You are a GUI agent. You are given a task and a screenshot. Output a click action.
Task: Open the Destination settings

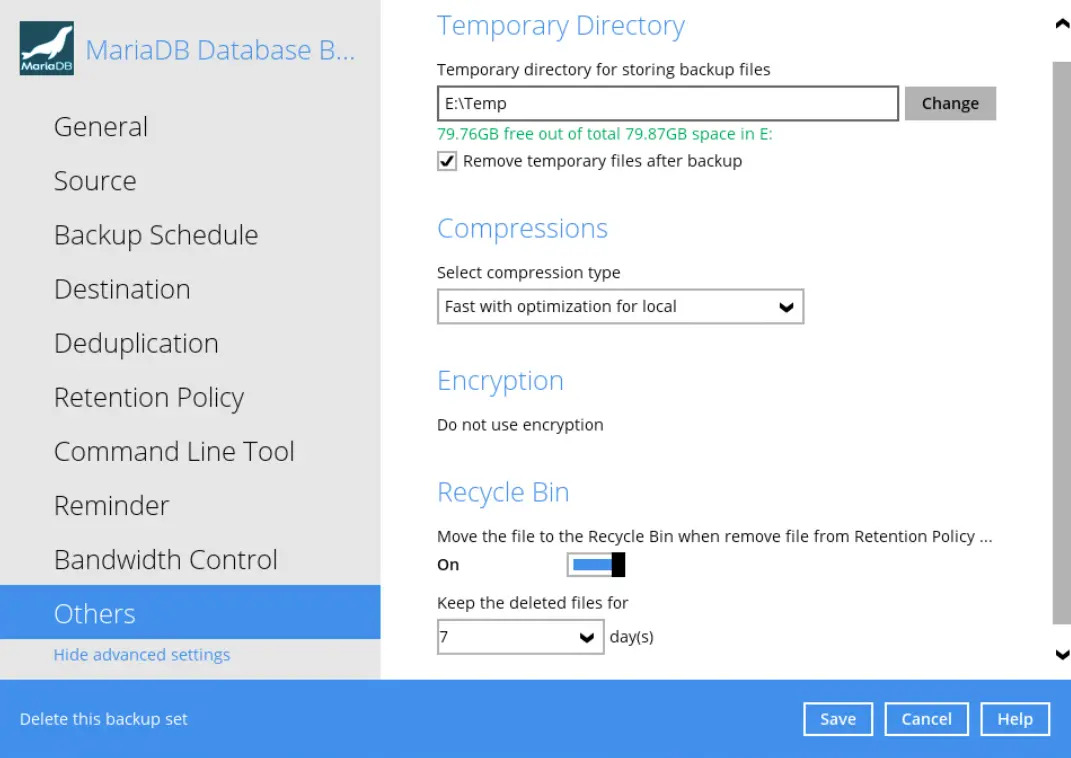[x=122, y=289]
